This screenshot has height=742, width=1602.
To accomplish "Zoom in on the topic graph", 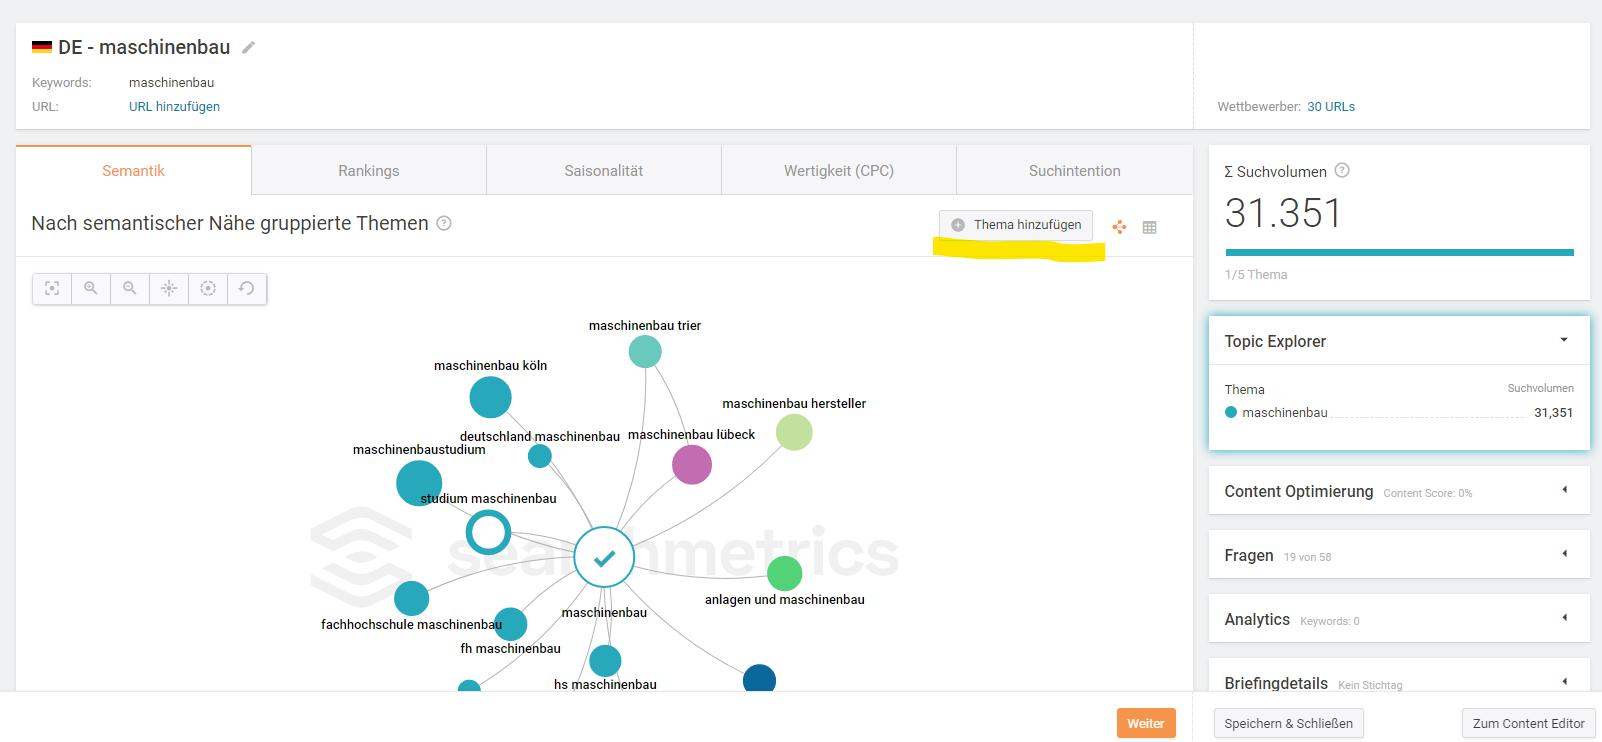I will tap(91, 288).
